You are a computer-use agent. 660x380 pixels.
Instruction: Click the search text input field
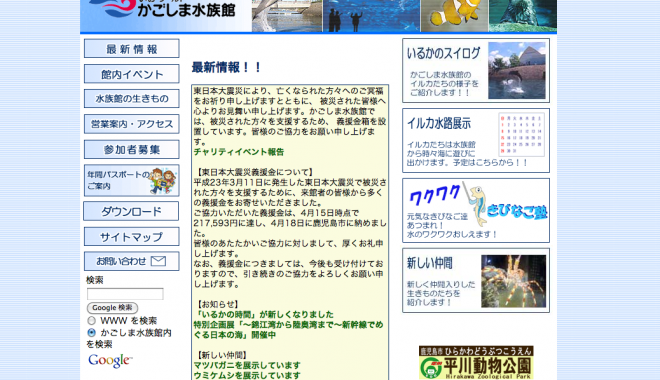pos(125,294)
